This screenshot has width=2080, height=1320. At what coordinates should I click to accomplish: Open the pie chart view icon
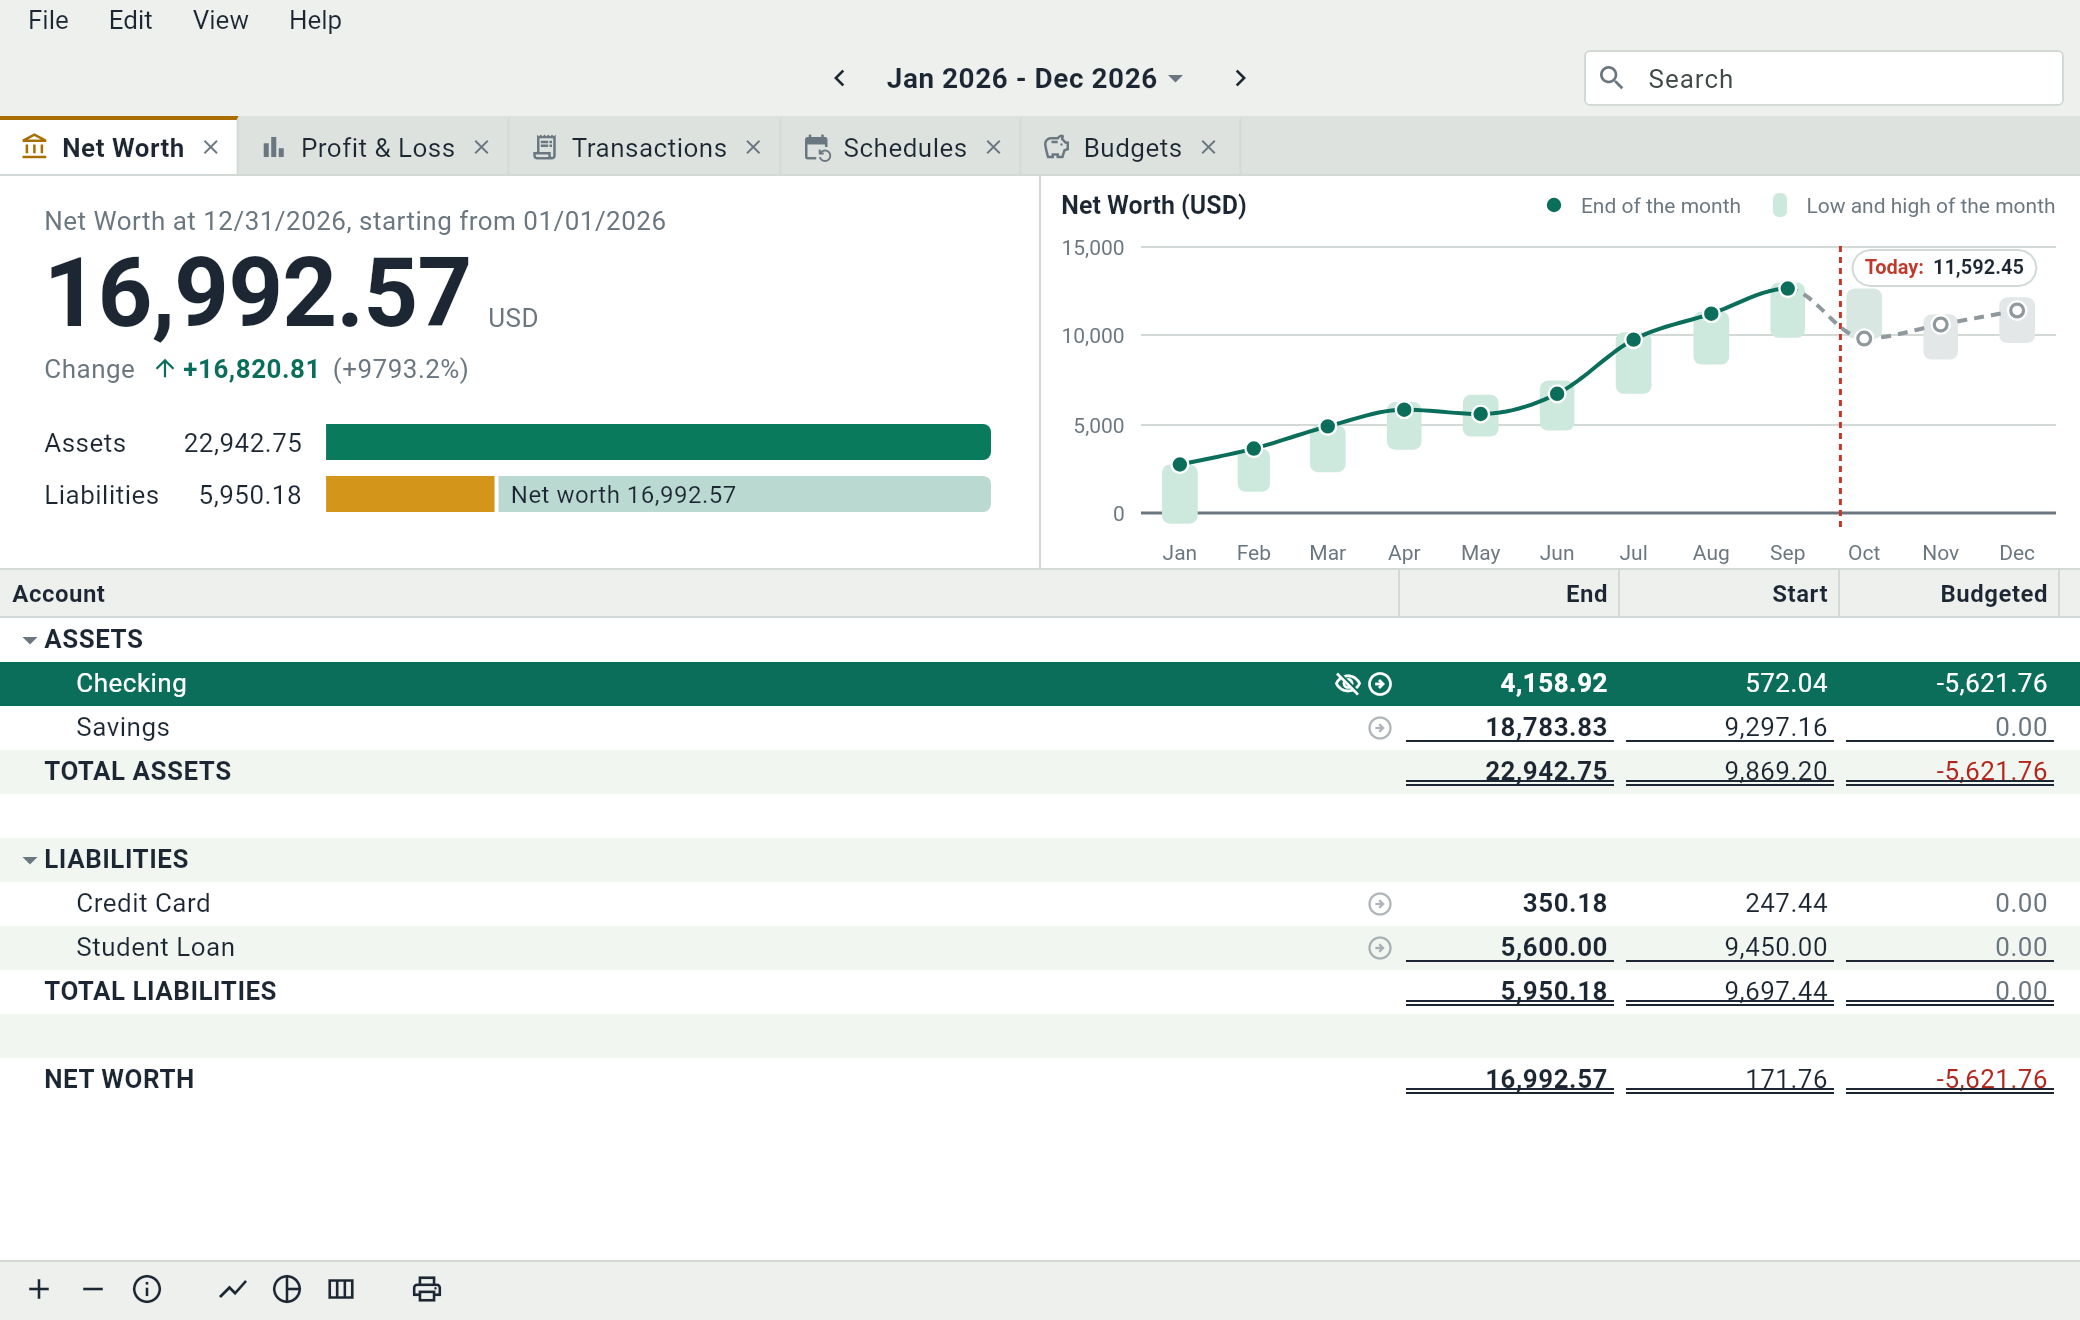[x=287, y=1289]
